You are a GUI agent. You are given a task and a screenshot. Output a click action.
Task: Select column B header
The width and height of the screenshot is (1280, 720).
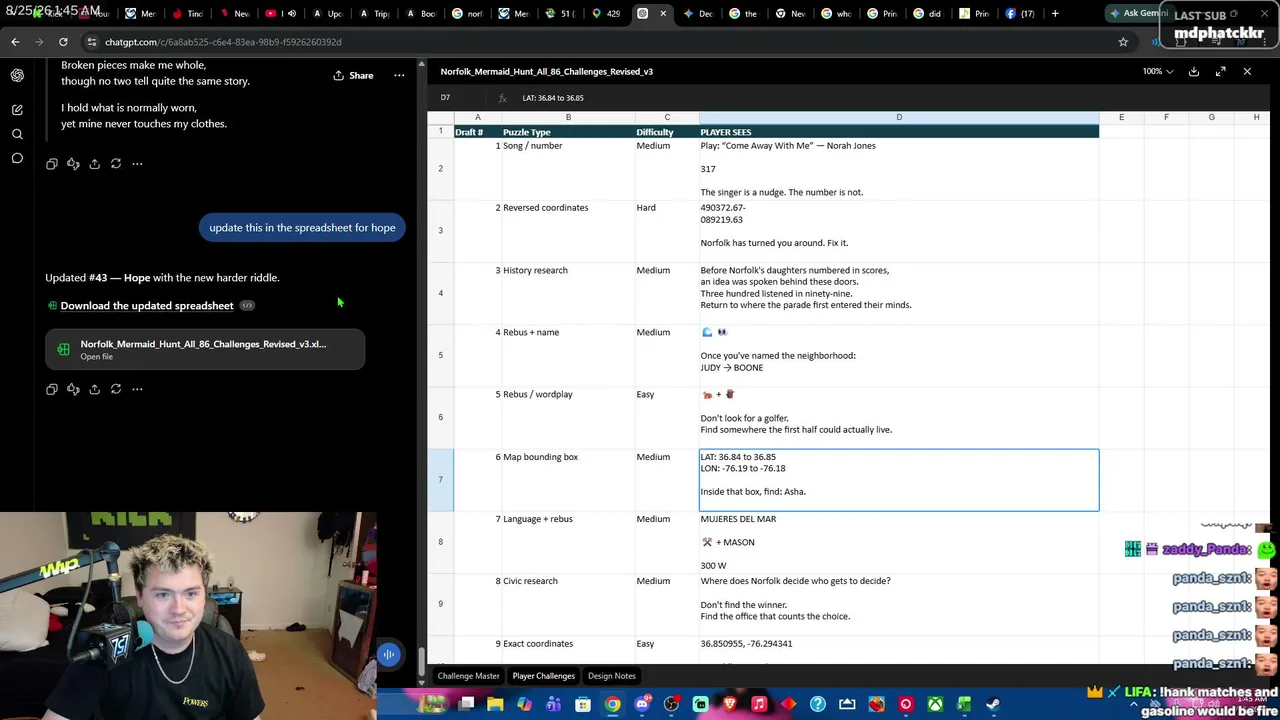(x=568, y=118)
